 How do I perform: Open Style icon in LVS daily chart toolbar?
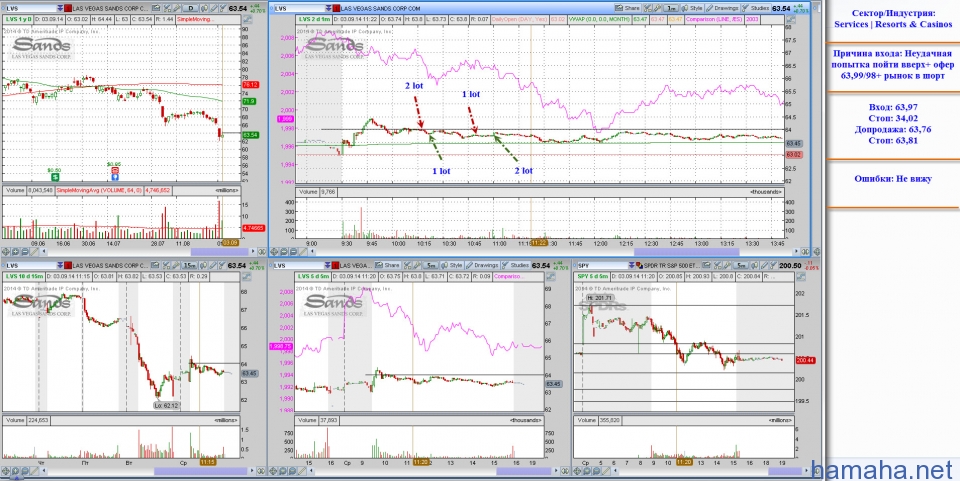coord(204,8)
